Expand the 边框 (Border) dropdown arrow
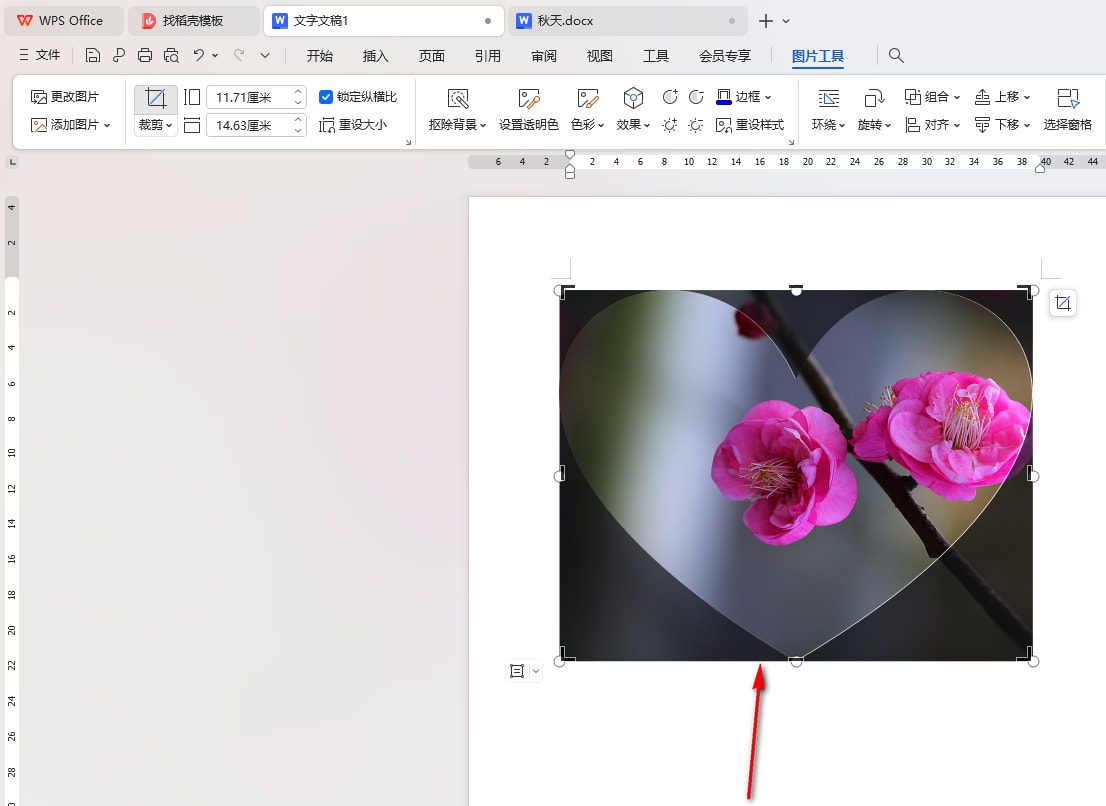This screenshot has height=806, width=1106. [768, 97]
